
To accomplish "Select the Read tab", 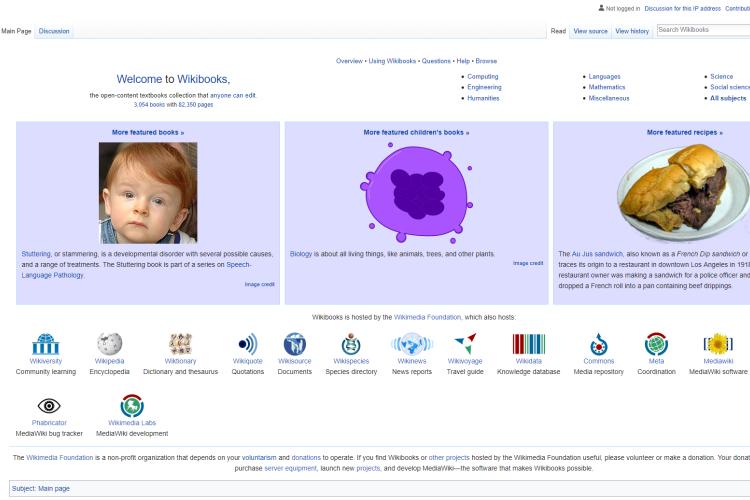I will (558, 31).
